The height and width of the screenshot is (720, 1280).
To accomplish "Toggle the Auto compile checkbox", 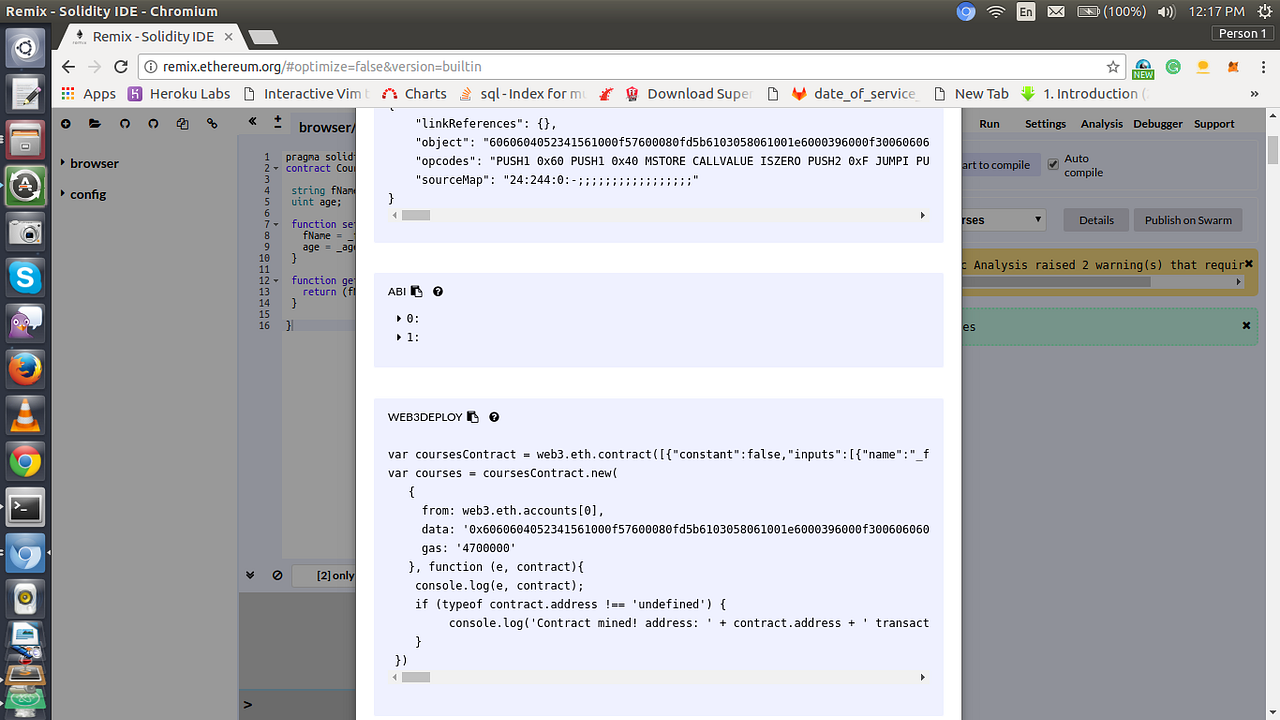I will [1053, 164].
